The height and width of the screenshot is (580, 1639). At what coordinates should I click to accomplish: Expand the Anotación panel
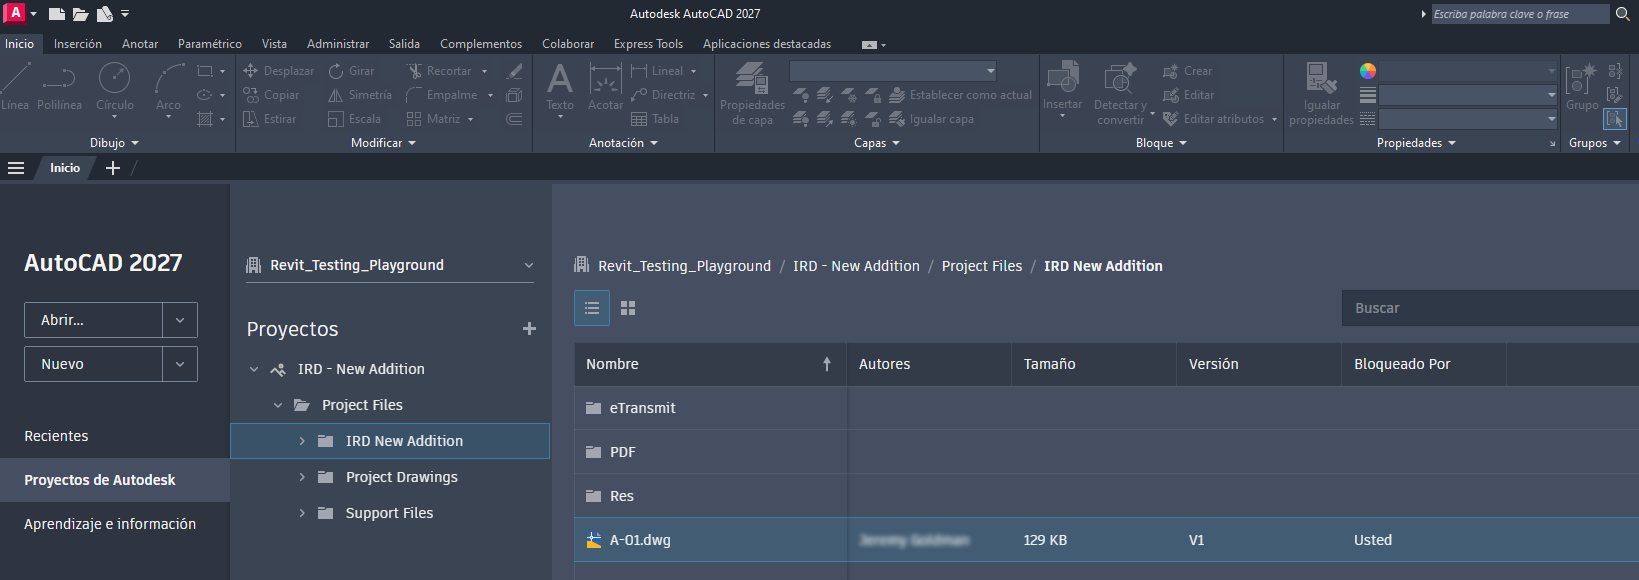pyautogui.click(x=623, y=143)
